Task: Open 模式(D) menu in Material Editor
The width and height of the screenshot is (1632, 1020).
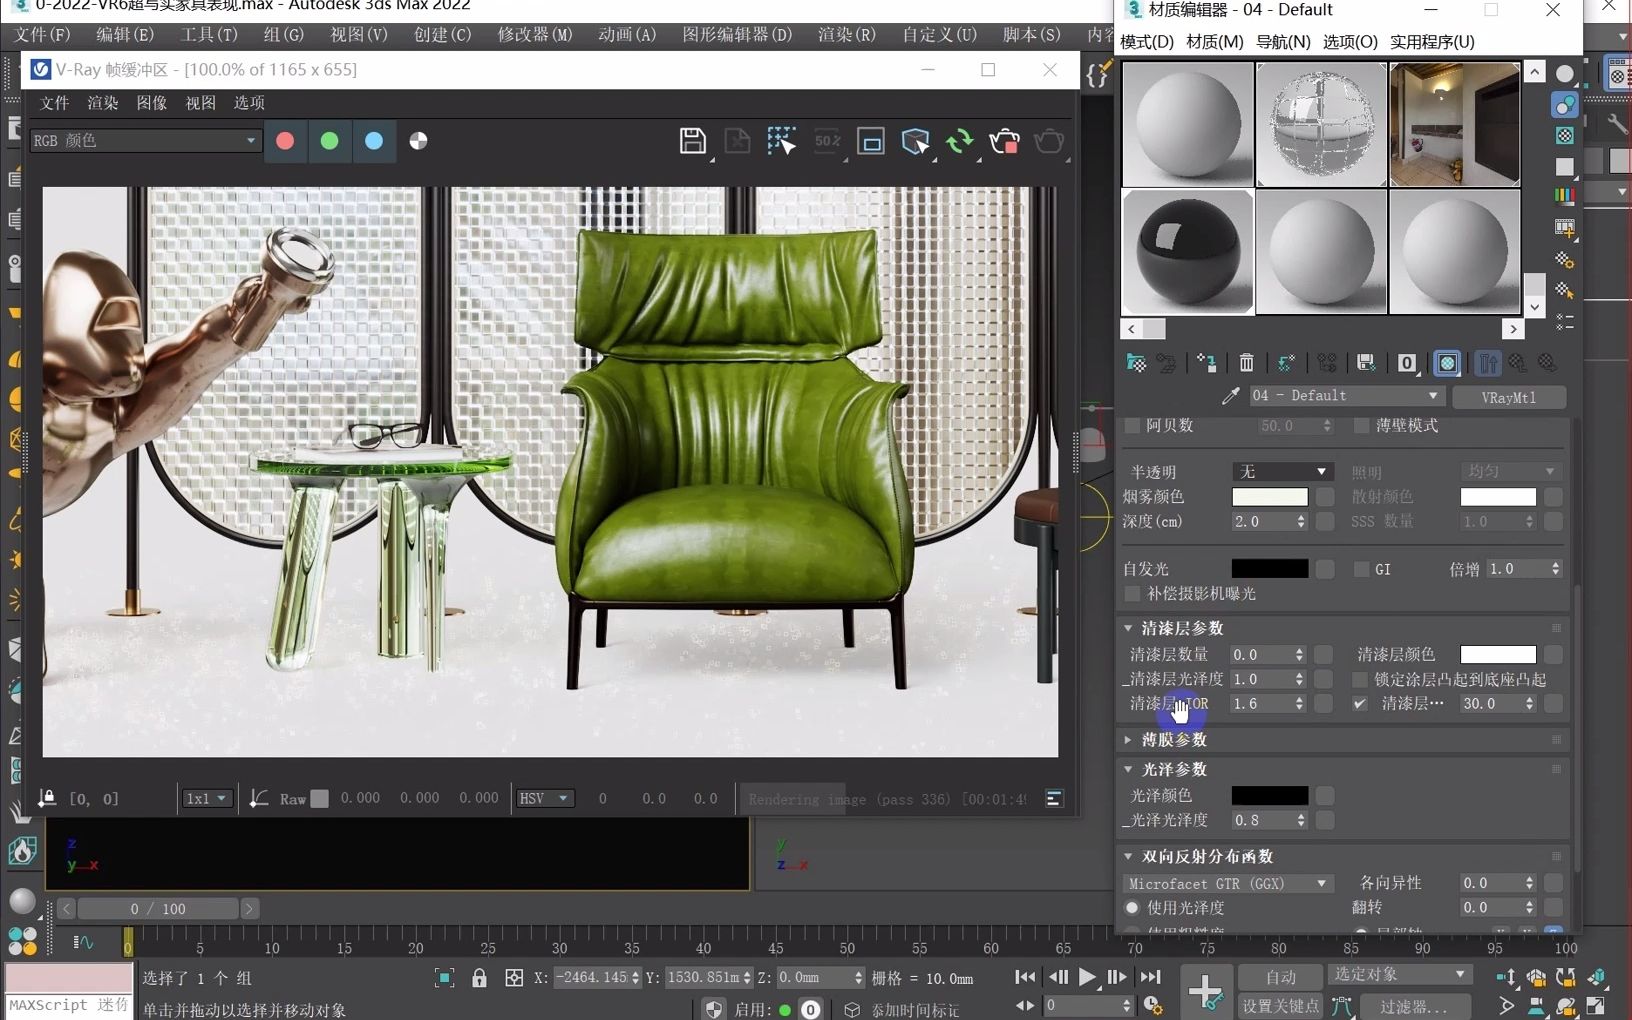Action: (x=1147, y=42)
